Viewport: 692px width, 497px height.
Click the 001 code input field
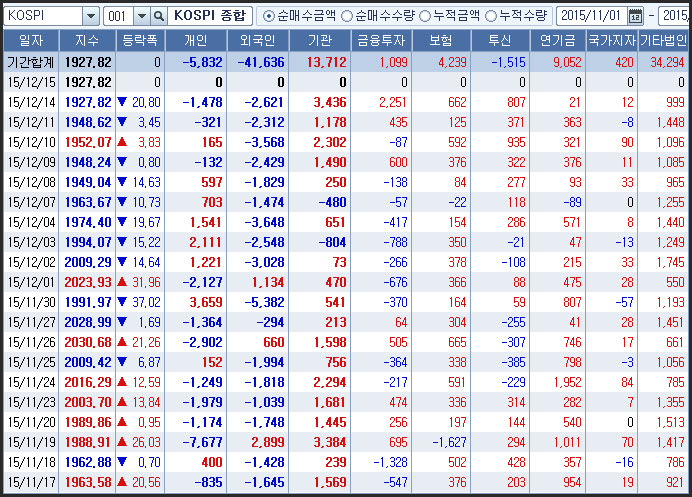pos(118,16)
